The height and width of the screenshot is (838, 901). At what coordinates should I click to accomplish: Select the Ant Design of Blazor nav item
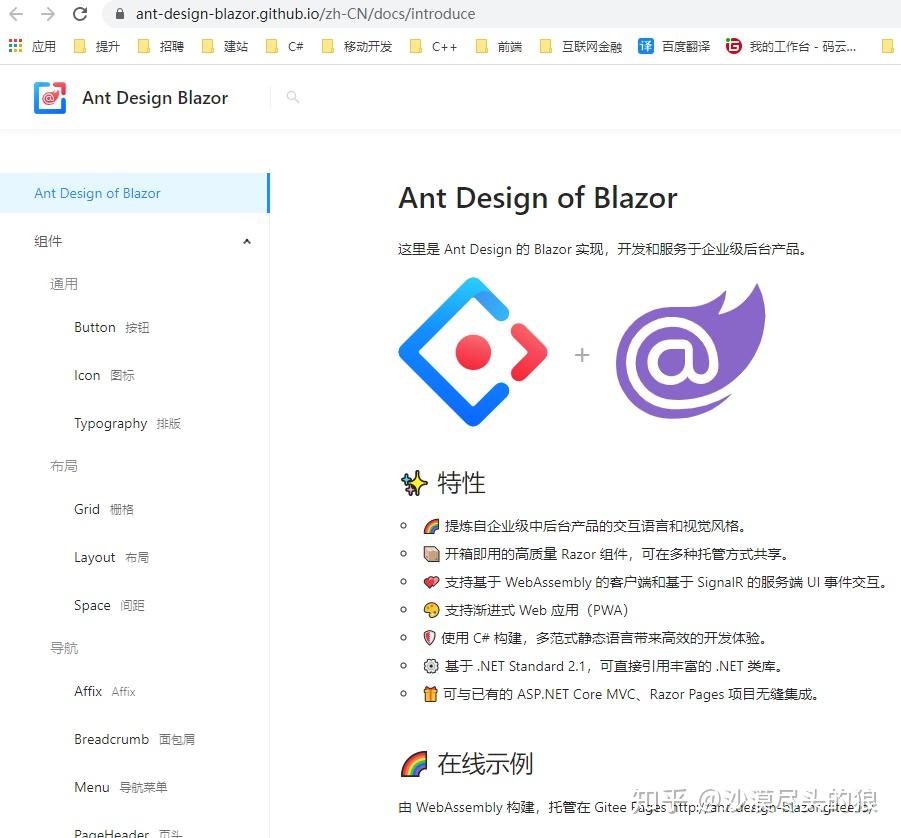click(x=97, y=193)
